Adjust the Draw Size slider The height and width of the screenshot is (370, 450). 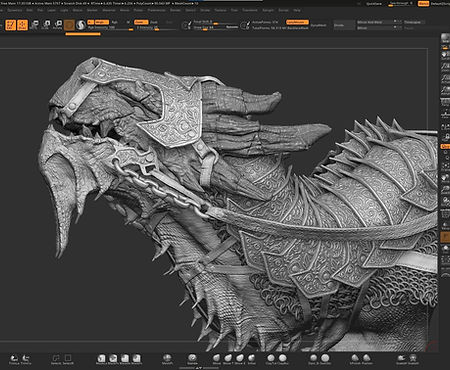coord(209,28)
